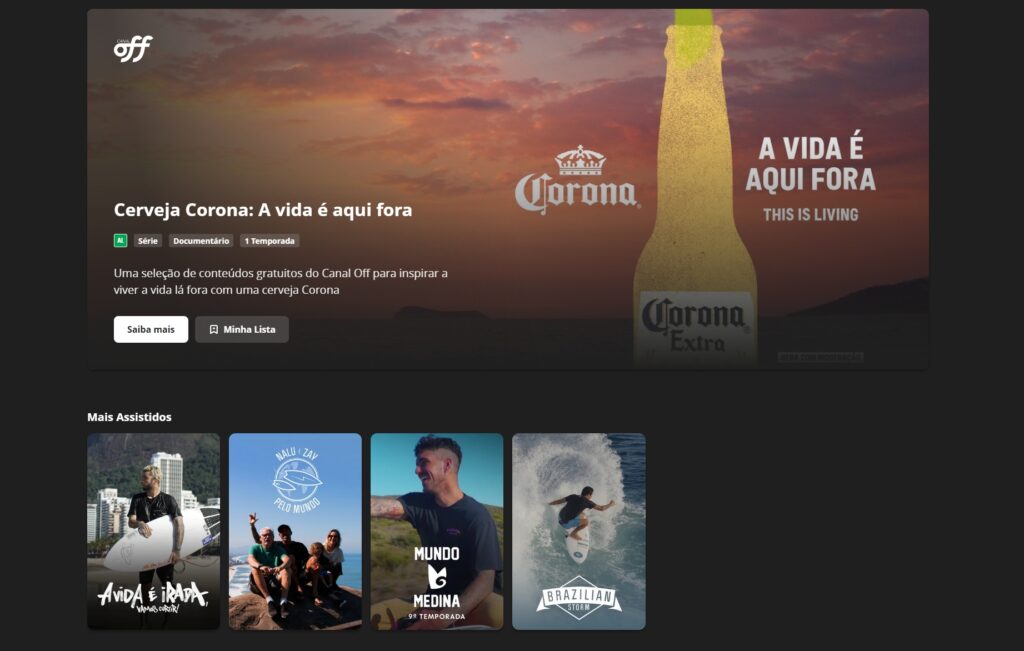Click the 1 Temporada tag

tap(269, 241)
